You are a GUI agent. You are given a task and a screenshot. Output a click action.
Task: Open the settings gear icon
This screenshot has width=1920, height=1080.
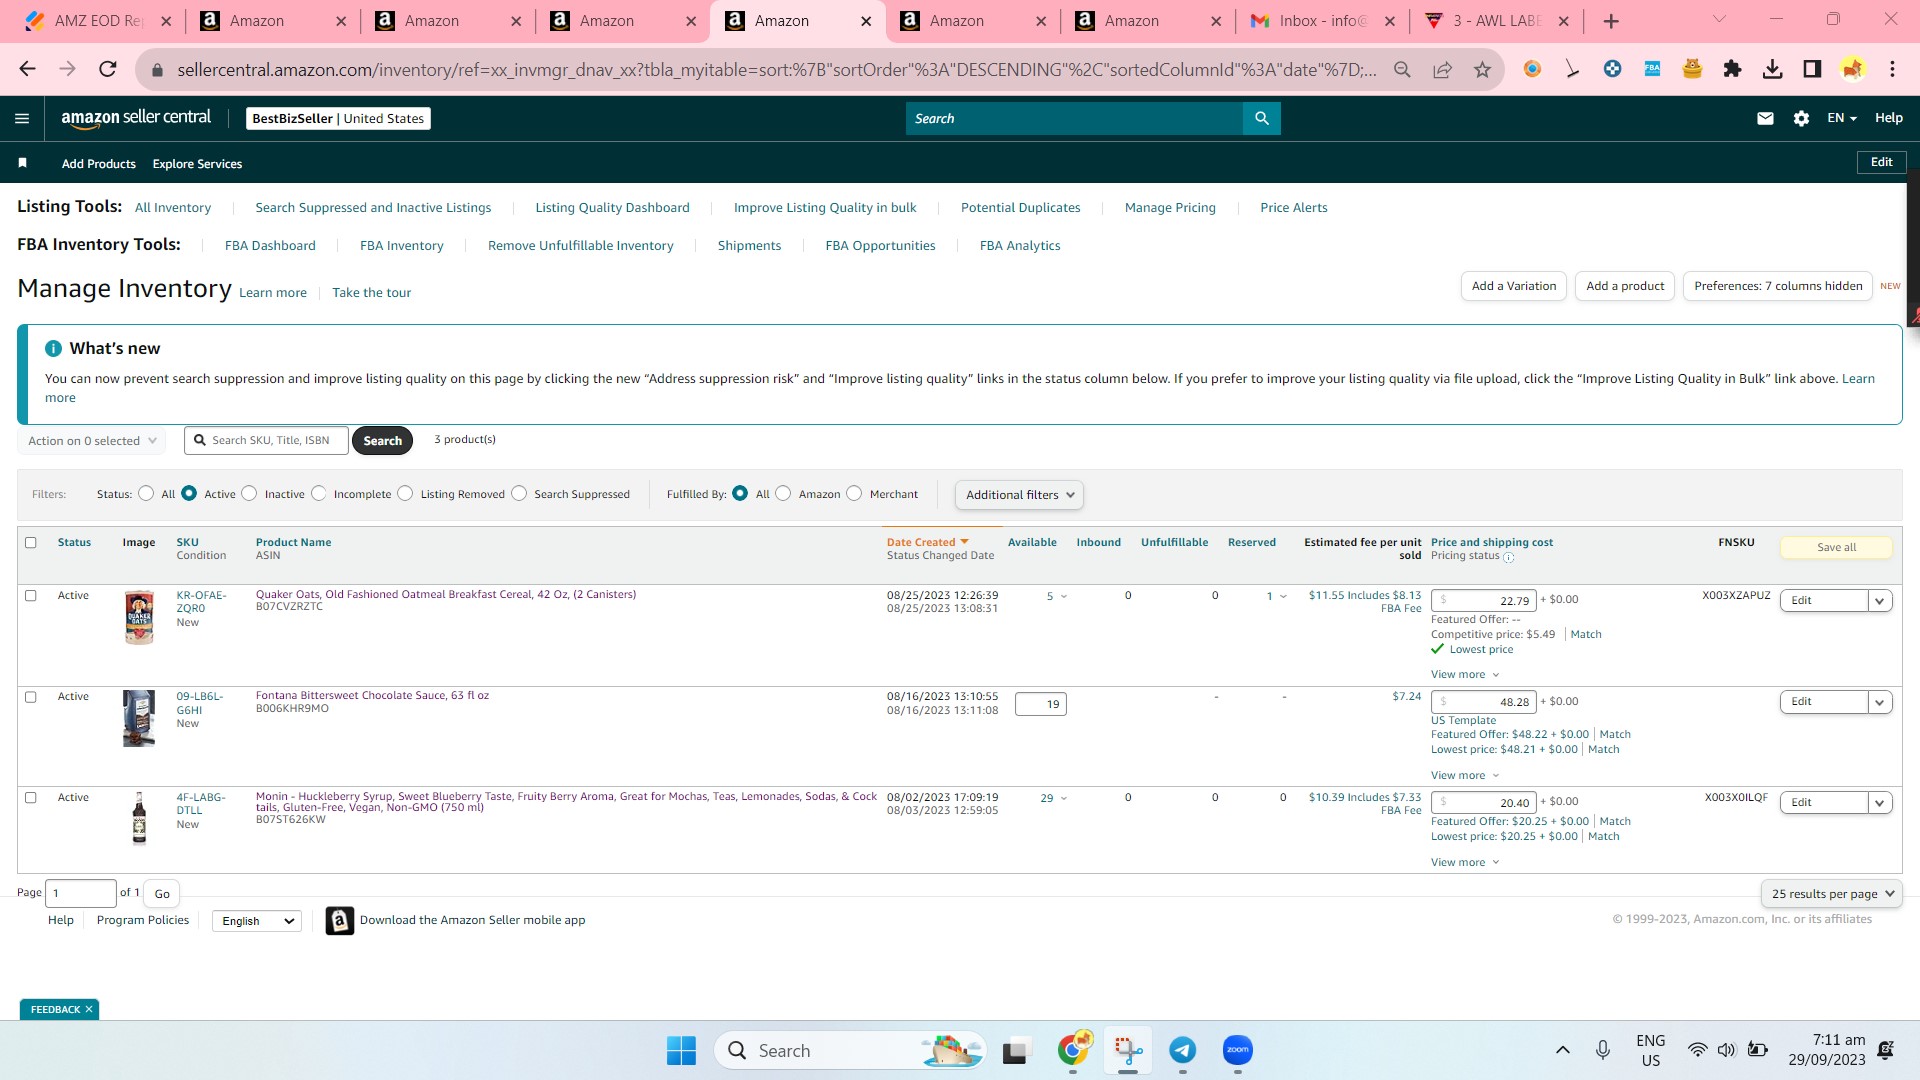(1801, 118)
